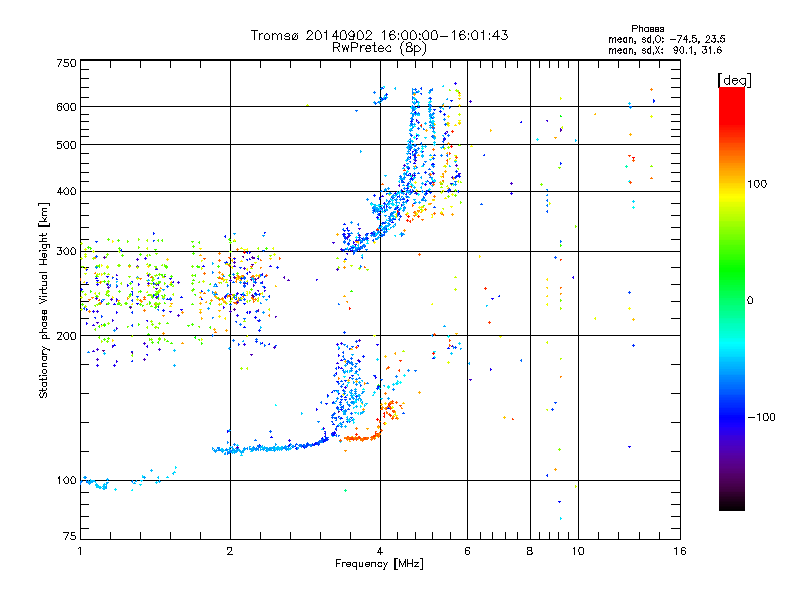800x600 pixels.
Task: Click the y-axis tick label '500'
Action: coord(66,145)
